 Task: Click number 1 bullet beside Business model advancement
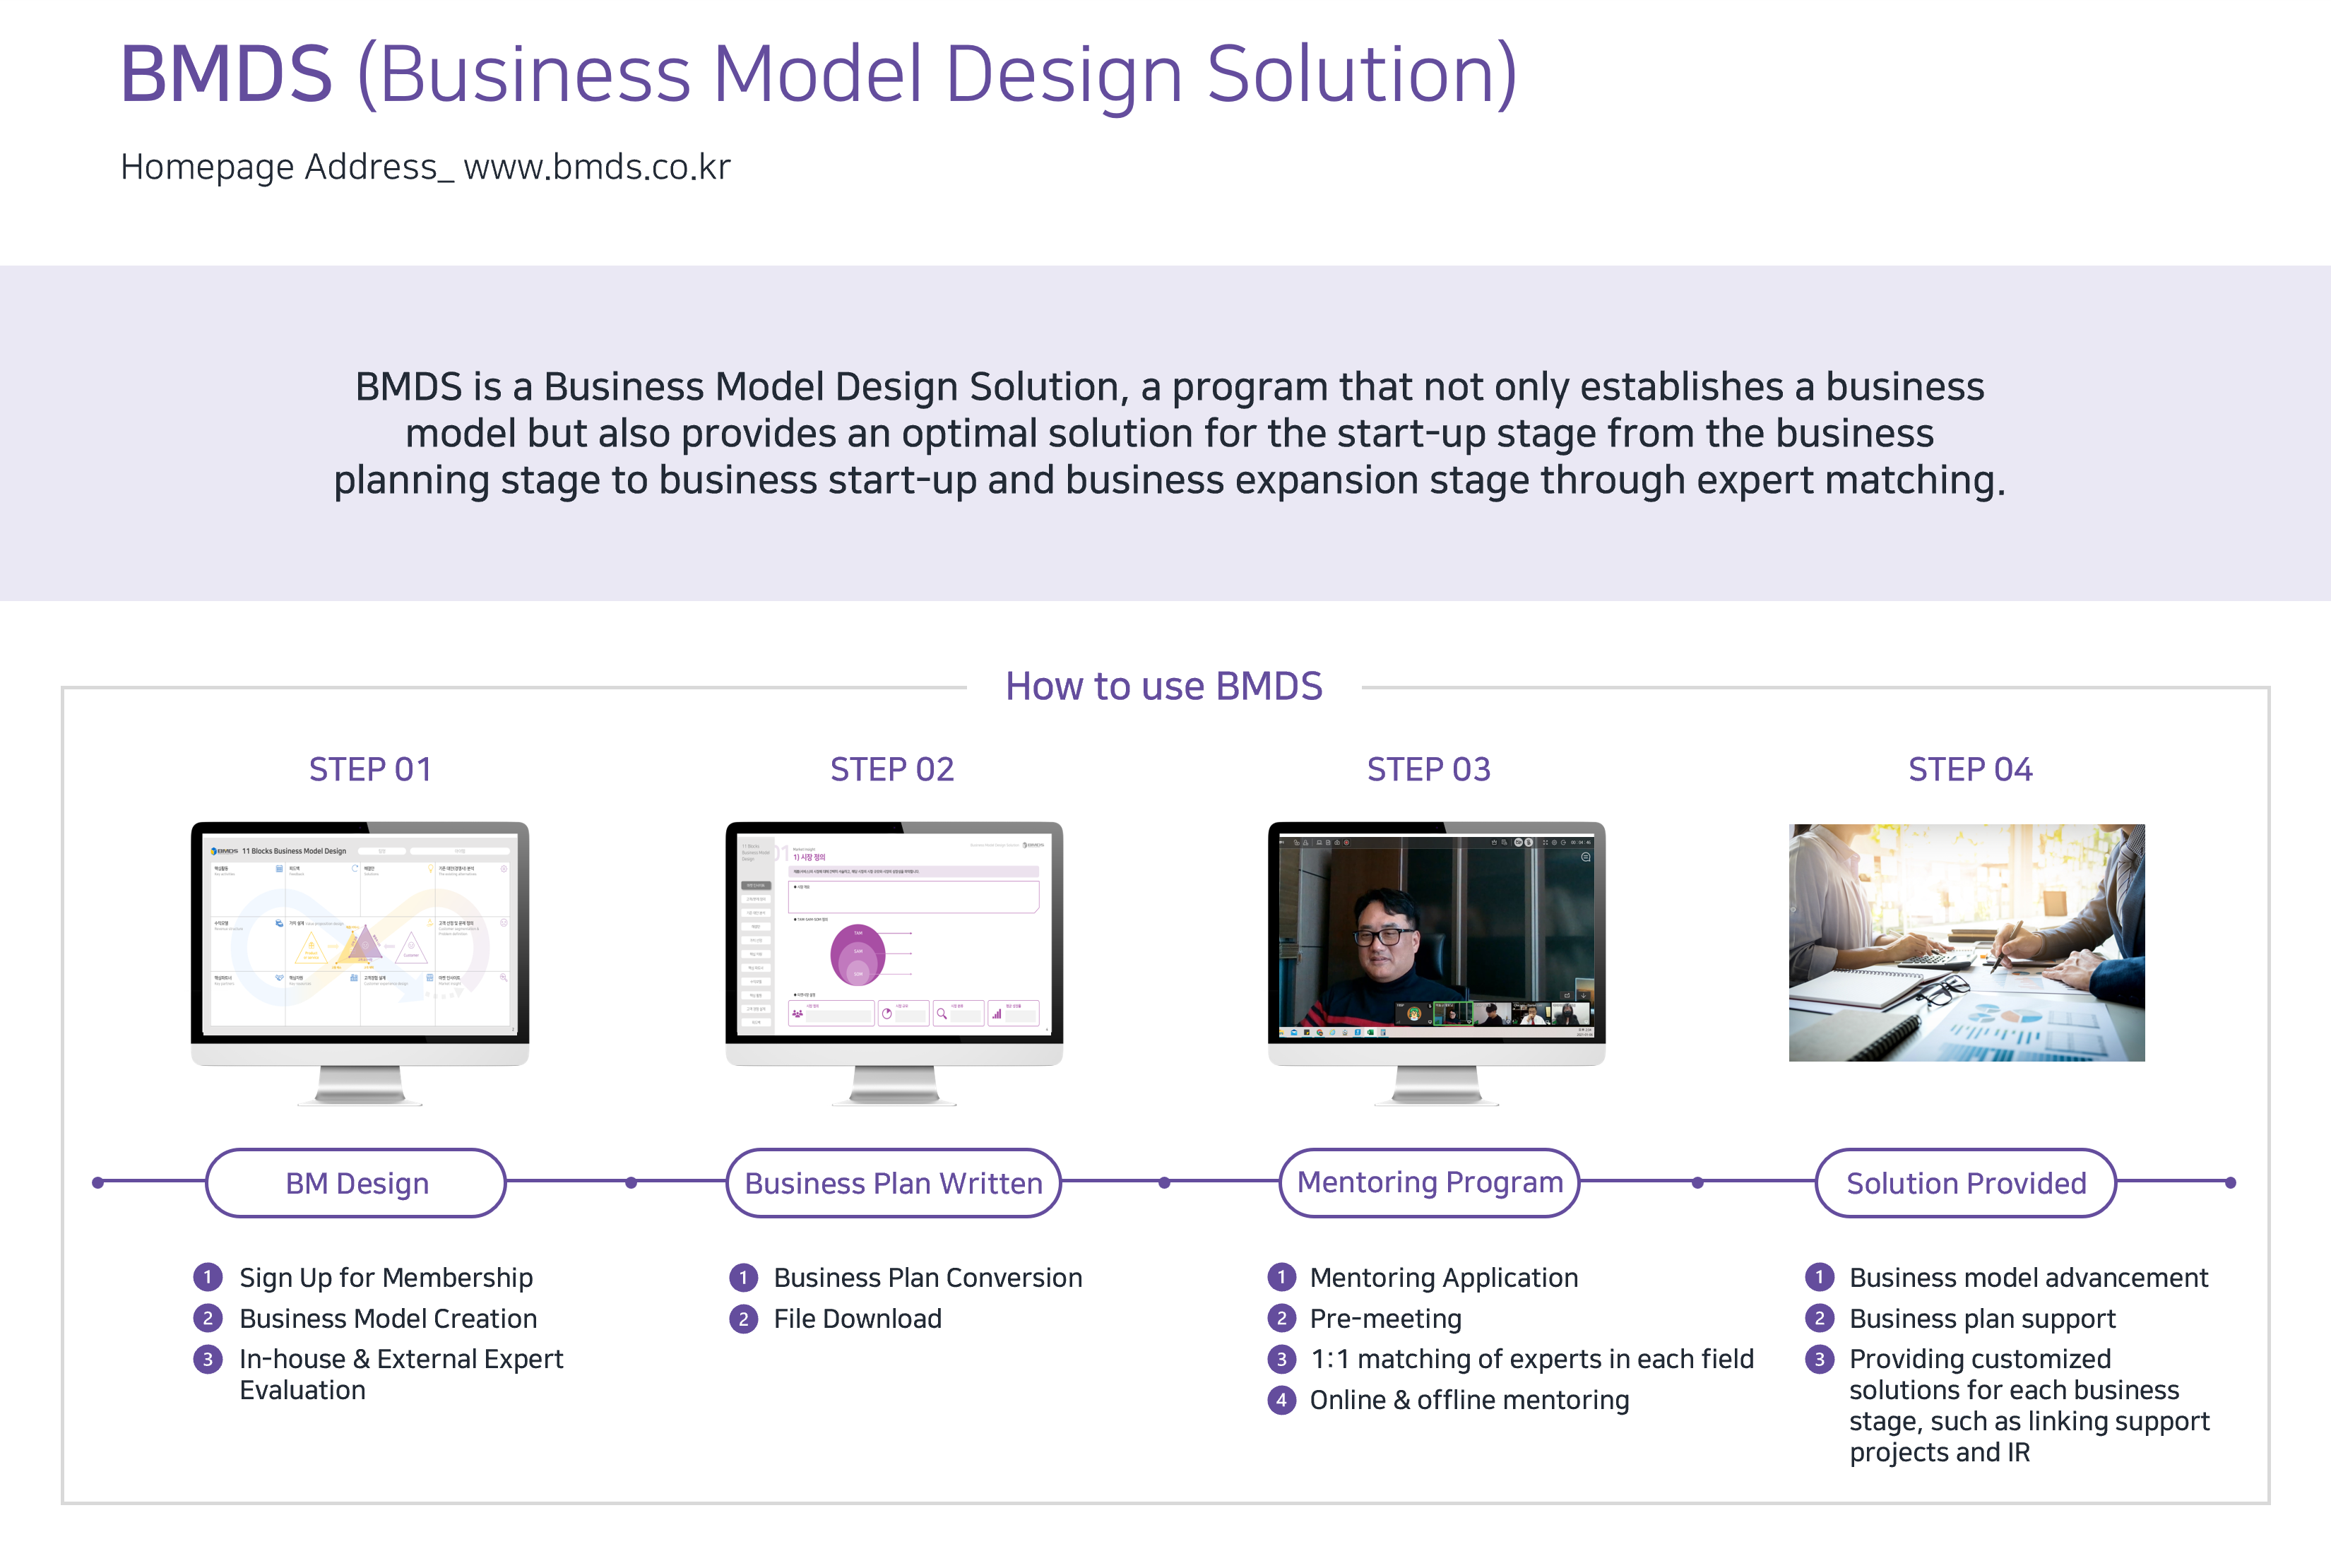pos(1819,1277)
